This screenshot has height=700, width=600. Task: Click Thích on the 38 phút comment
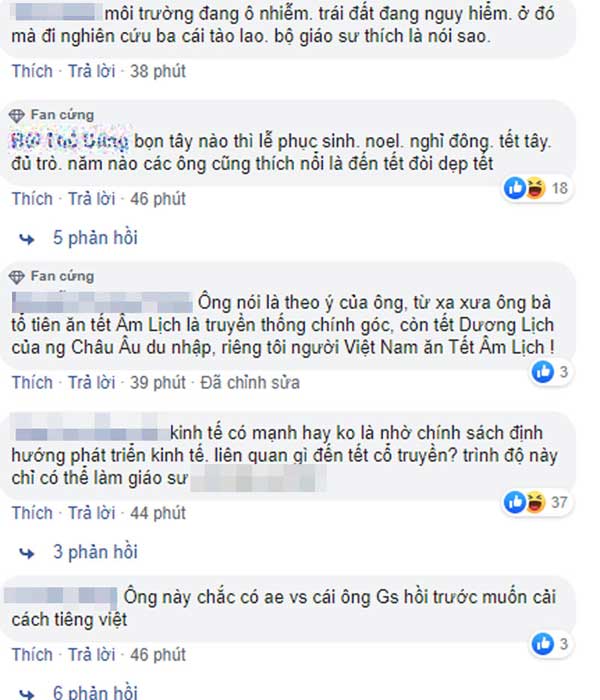coord(32,71)
